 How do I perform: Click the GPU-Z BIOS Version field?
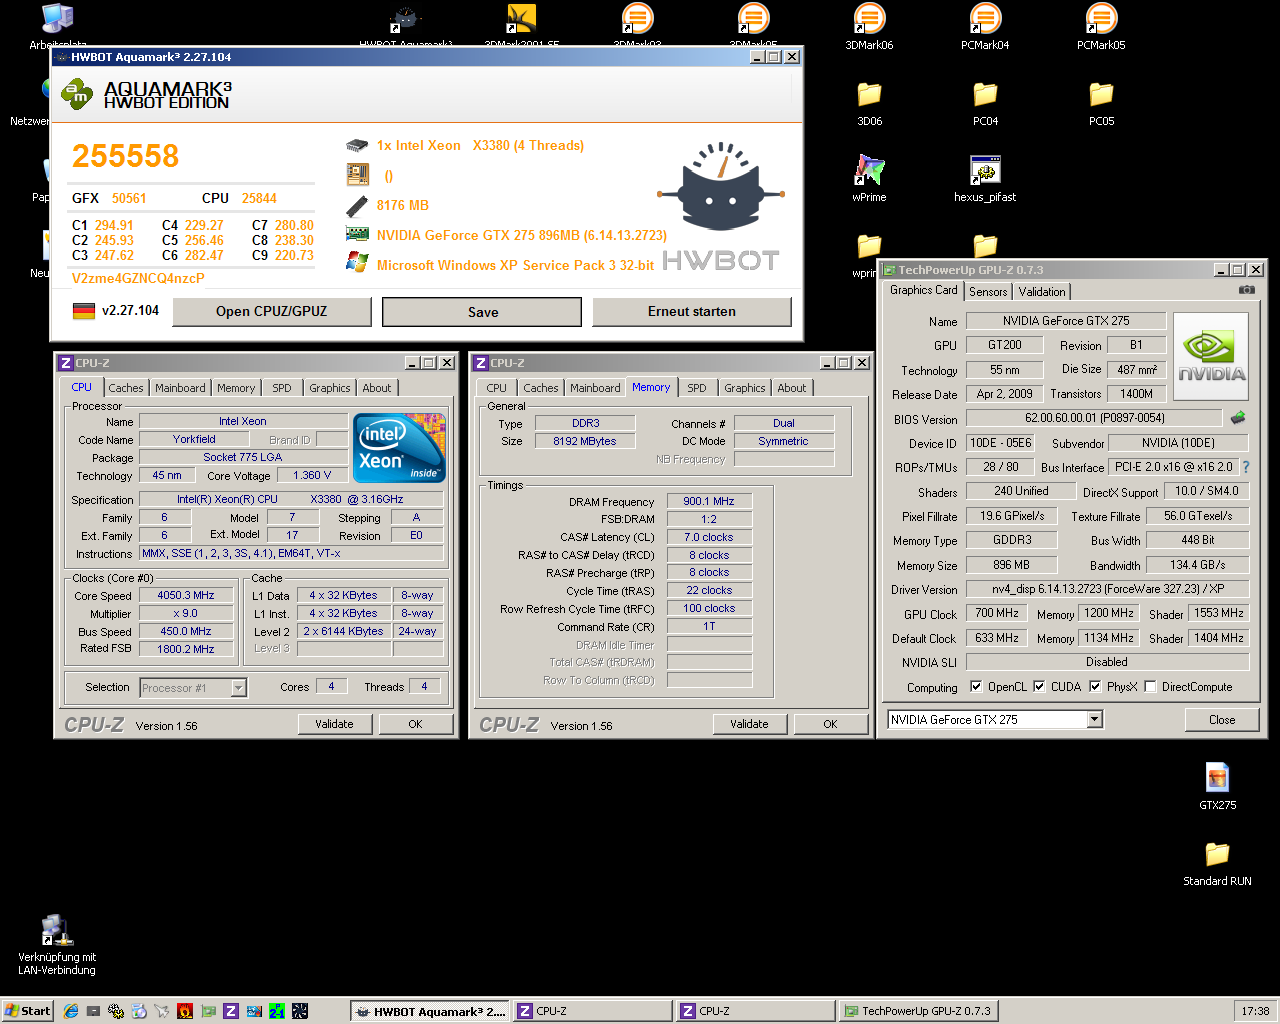(x=1094, y=418)
